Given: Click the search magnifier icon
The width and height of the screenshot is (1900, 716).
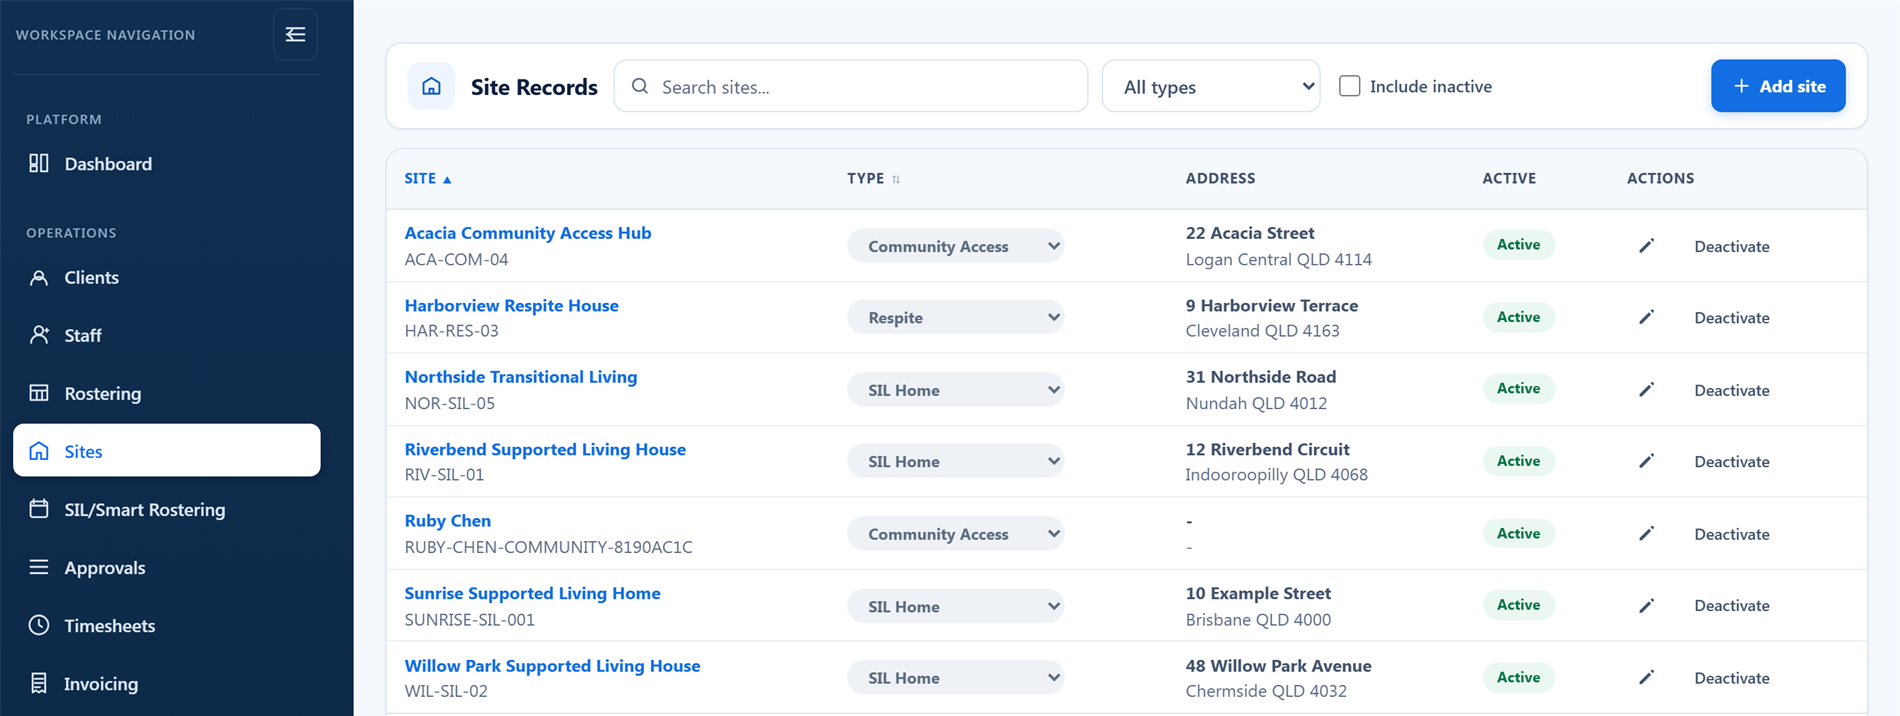Looking at the screenshot, I should click(x=640, y=86).
